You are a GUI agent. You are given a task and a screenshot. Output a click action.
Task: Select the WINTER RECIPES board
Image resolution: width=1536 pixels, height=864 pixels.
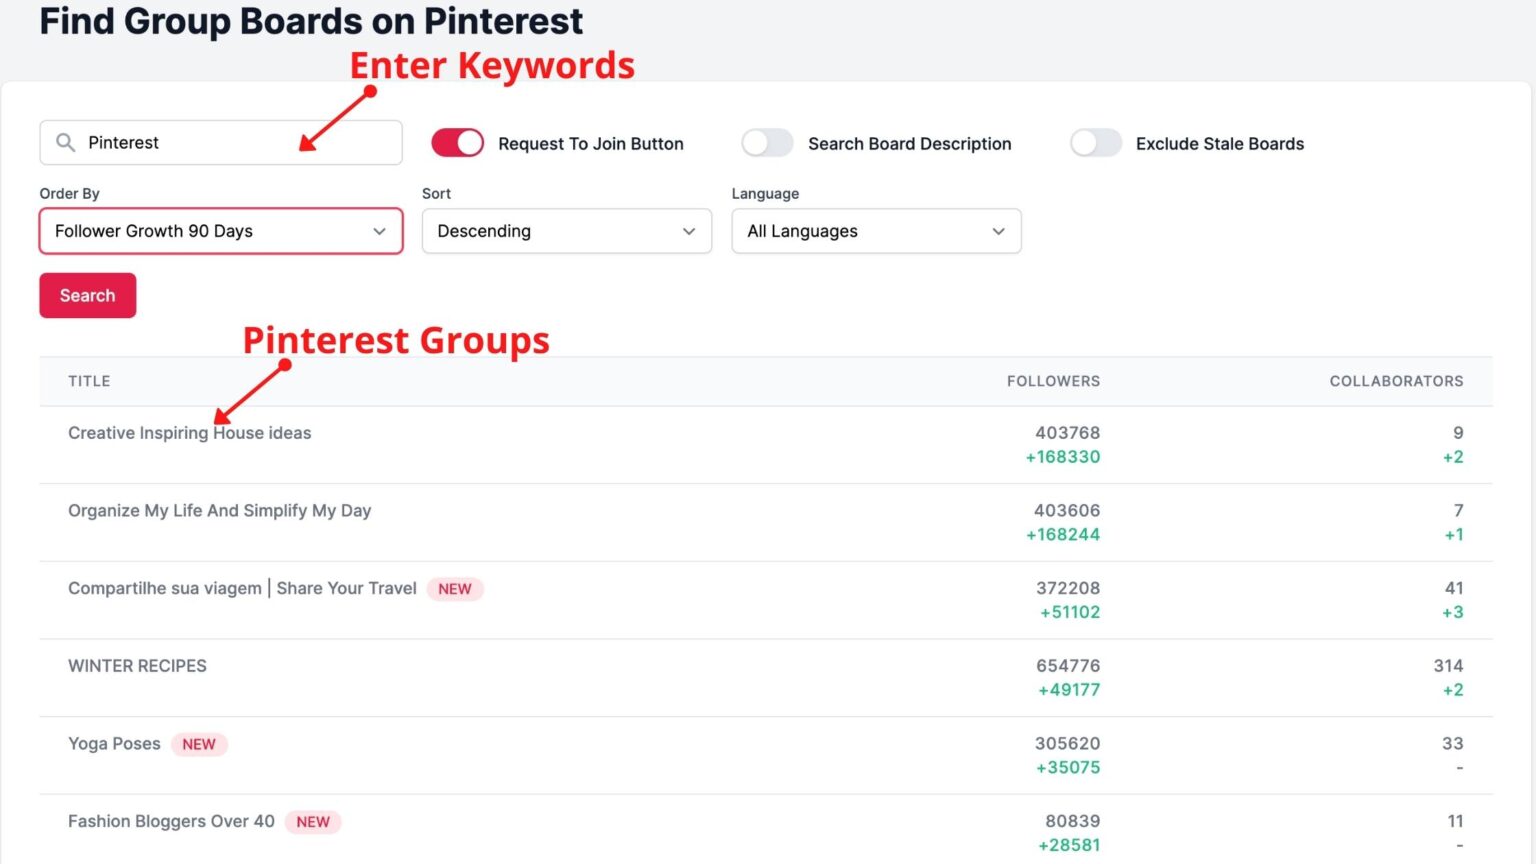(137, 665)
